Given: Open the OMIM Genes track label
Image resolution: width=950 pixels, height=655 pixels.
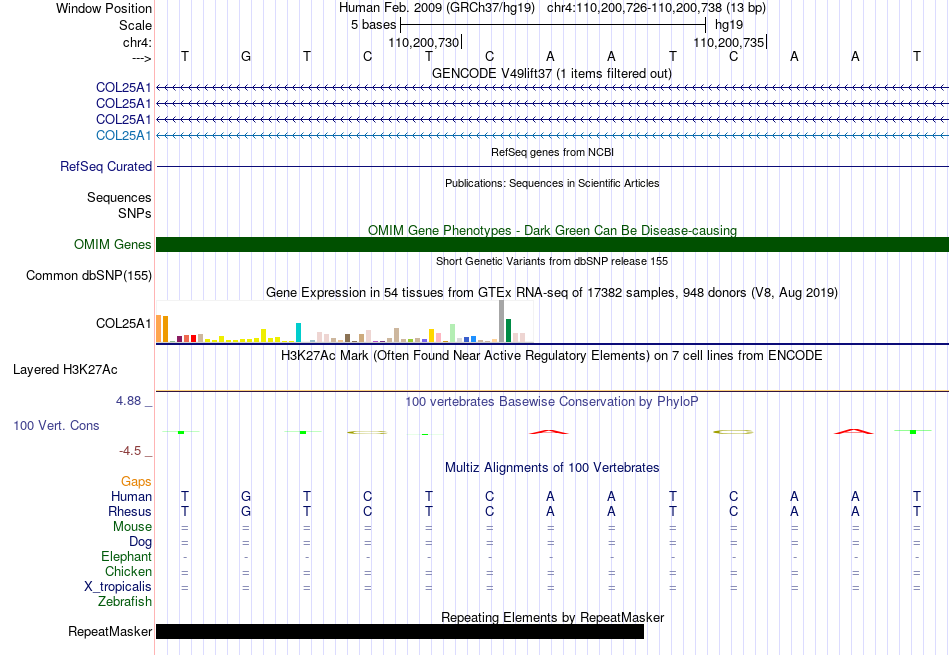Looking at the screenshot, I should (x=113, y=244).
